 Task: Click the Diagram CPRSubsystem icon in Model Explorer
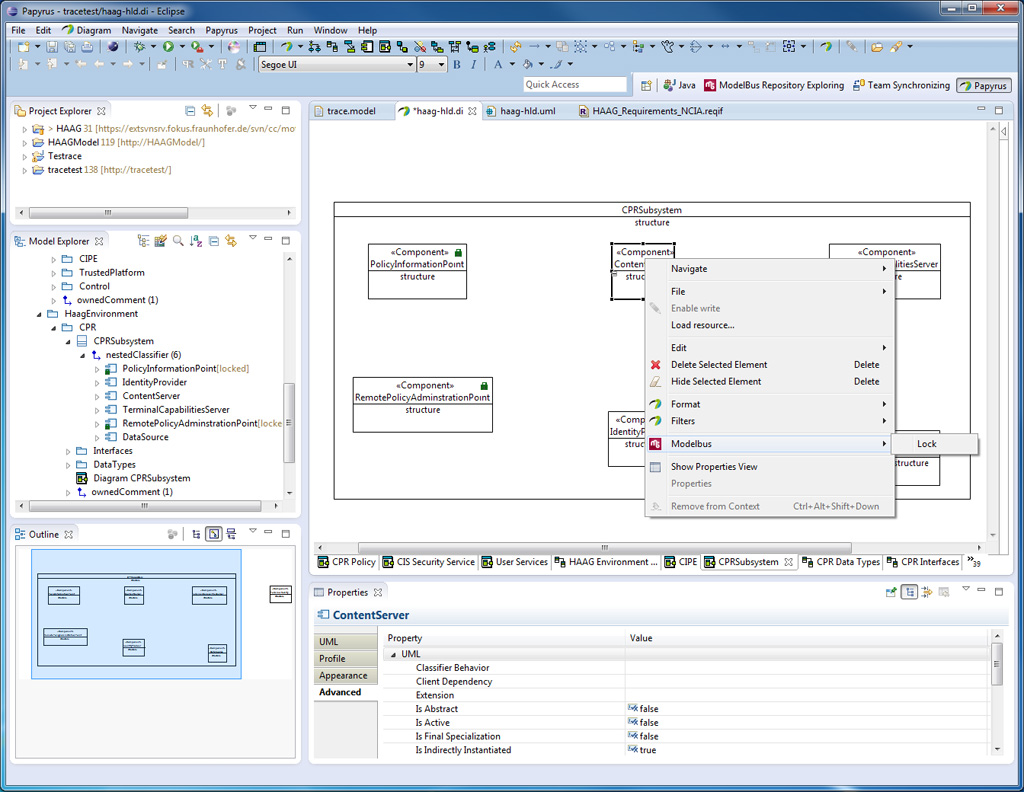[82, 479]
